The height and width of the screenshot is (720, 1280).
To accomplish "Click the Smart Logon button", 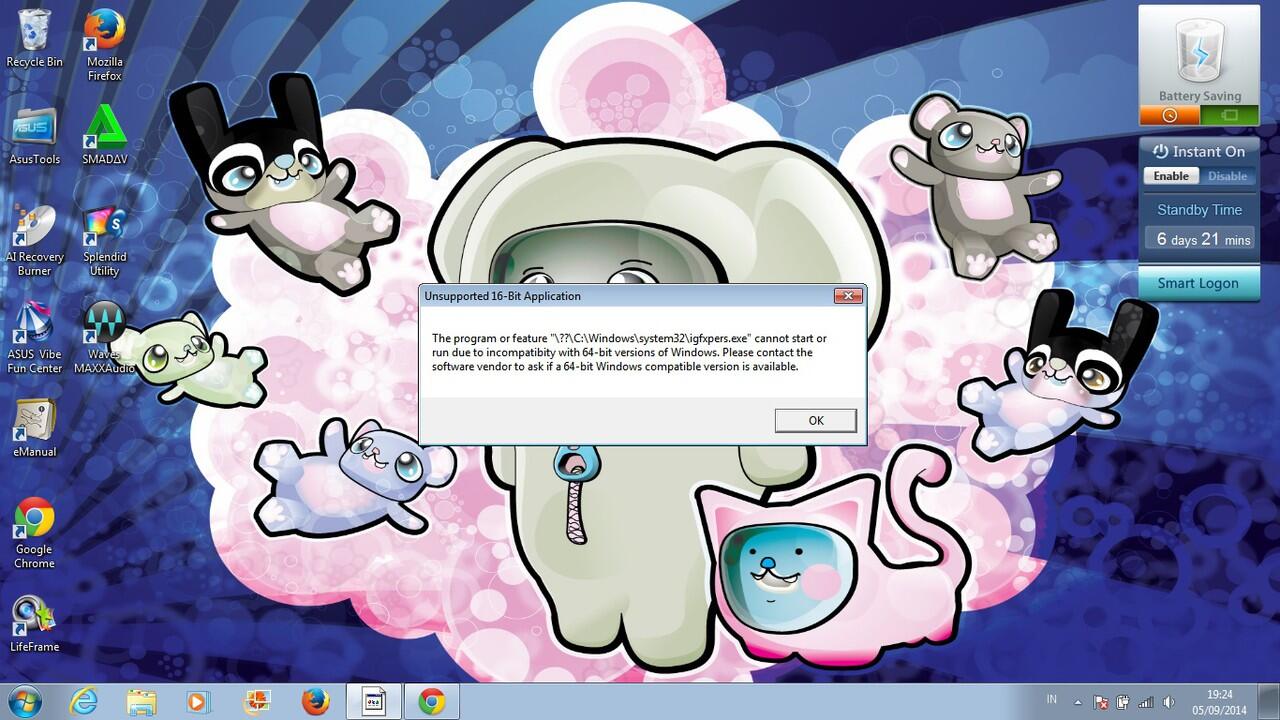I will [x=1198, y=283].
